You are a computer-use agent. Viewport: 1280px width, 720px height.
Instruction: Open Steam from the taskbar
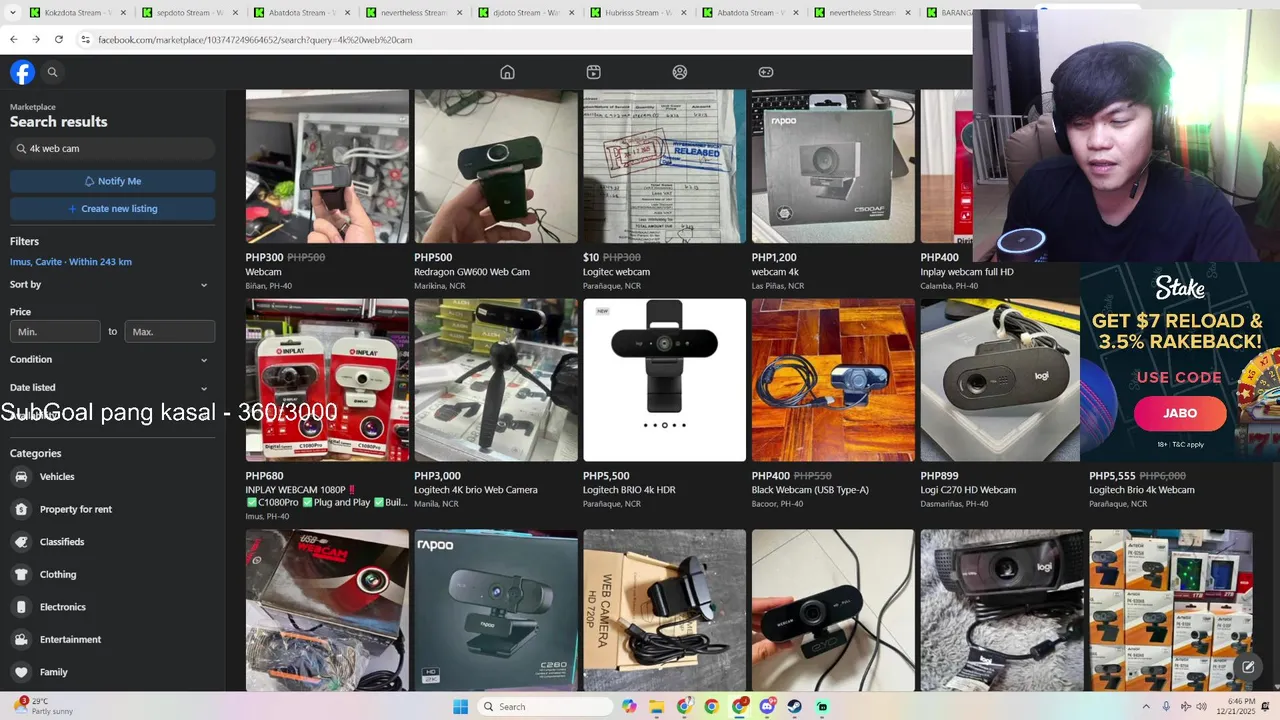pyautogui.click(x=794, y=707)
